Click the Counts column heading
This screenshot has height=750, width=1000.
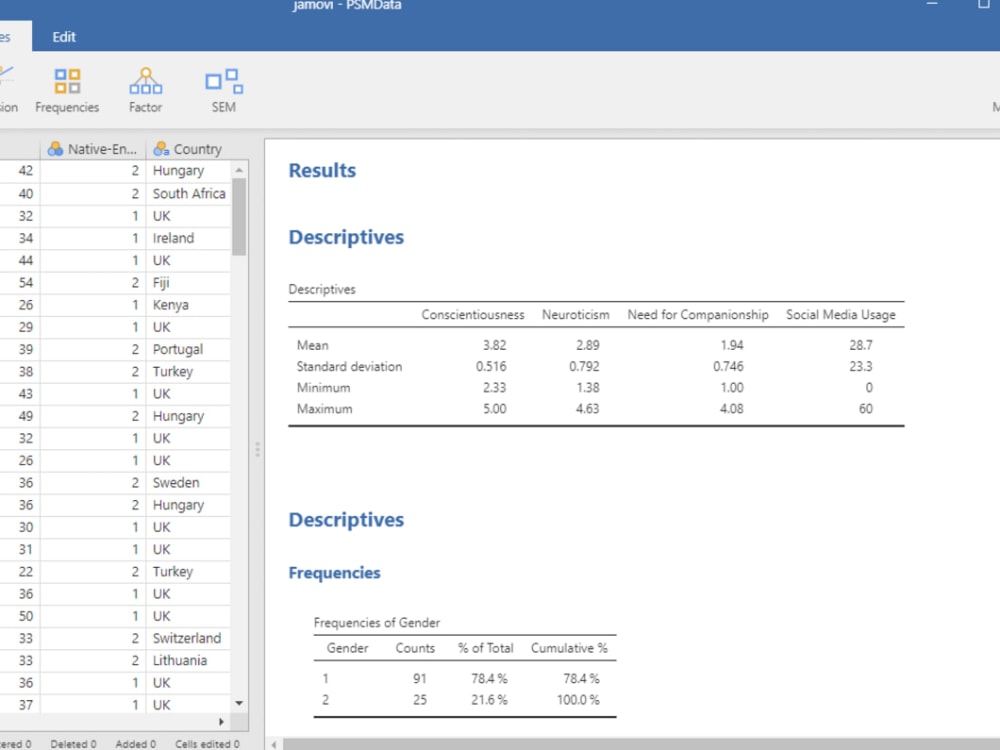pyautogui.click(x=415, y=648)
